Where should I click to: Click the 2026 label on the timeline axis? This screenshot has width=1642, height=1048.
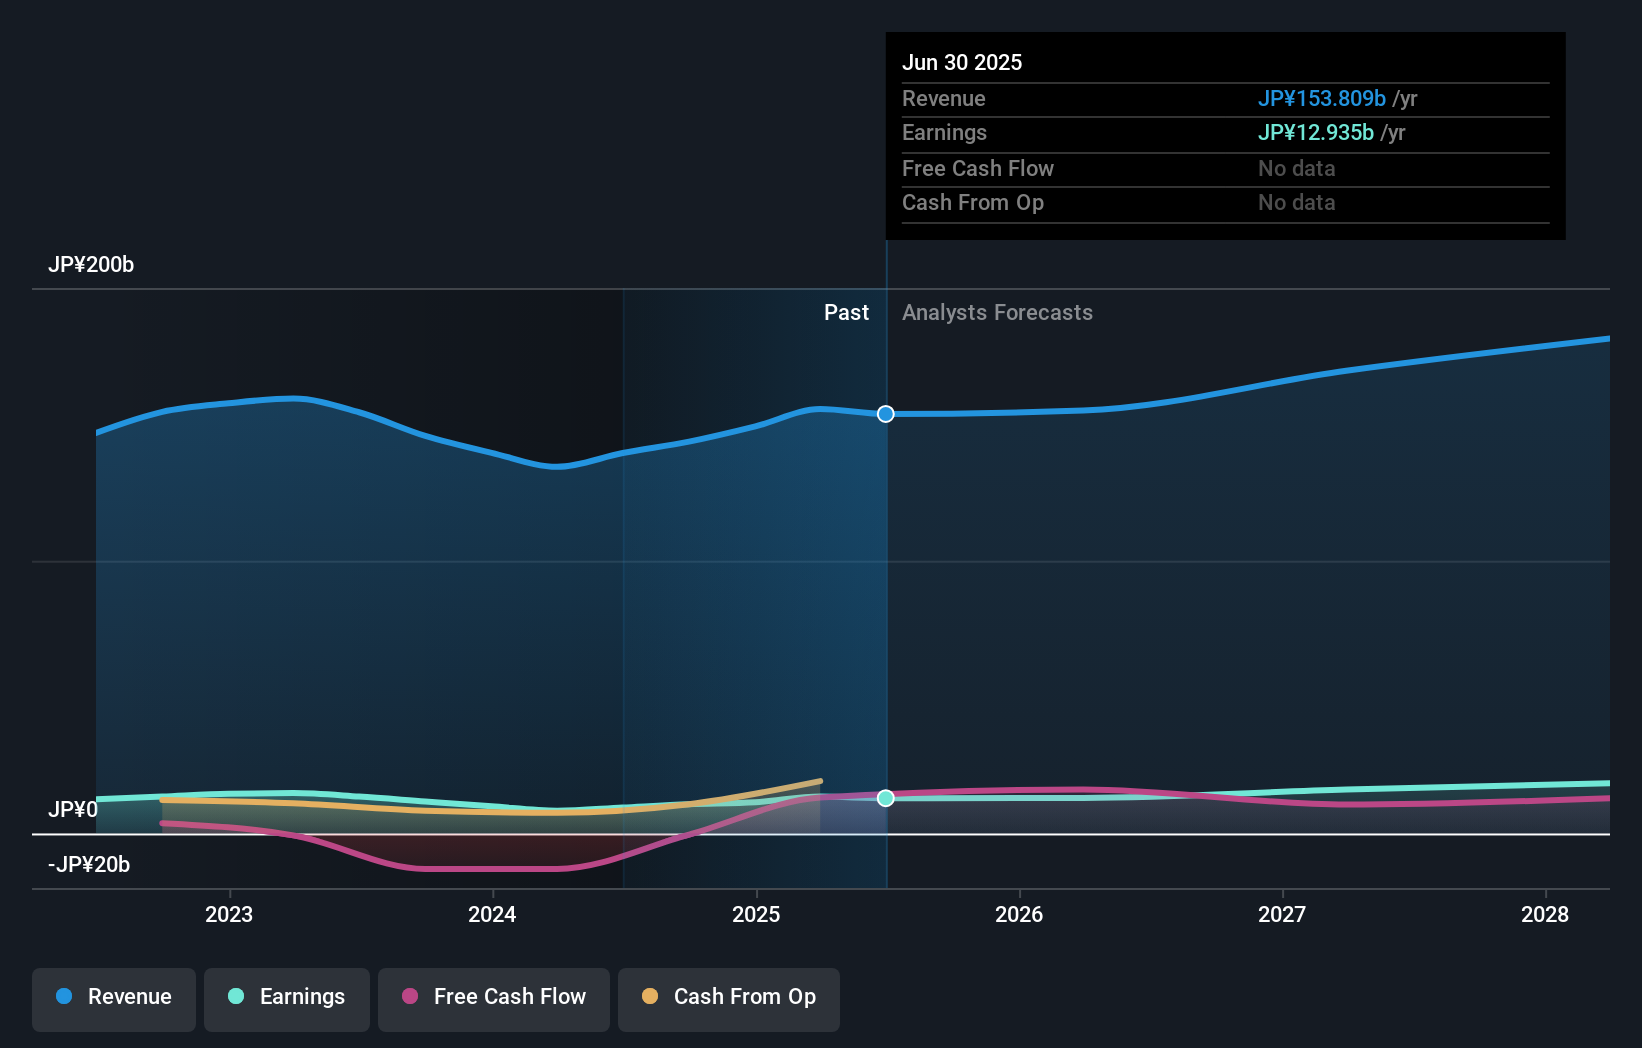[1019, 913]
